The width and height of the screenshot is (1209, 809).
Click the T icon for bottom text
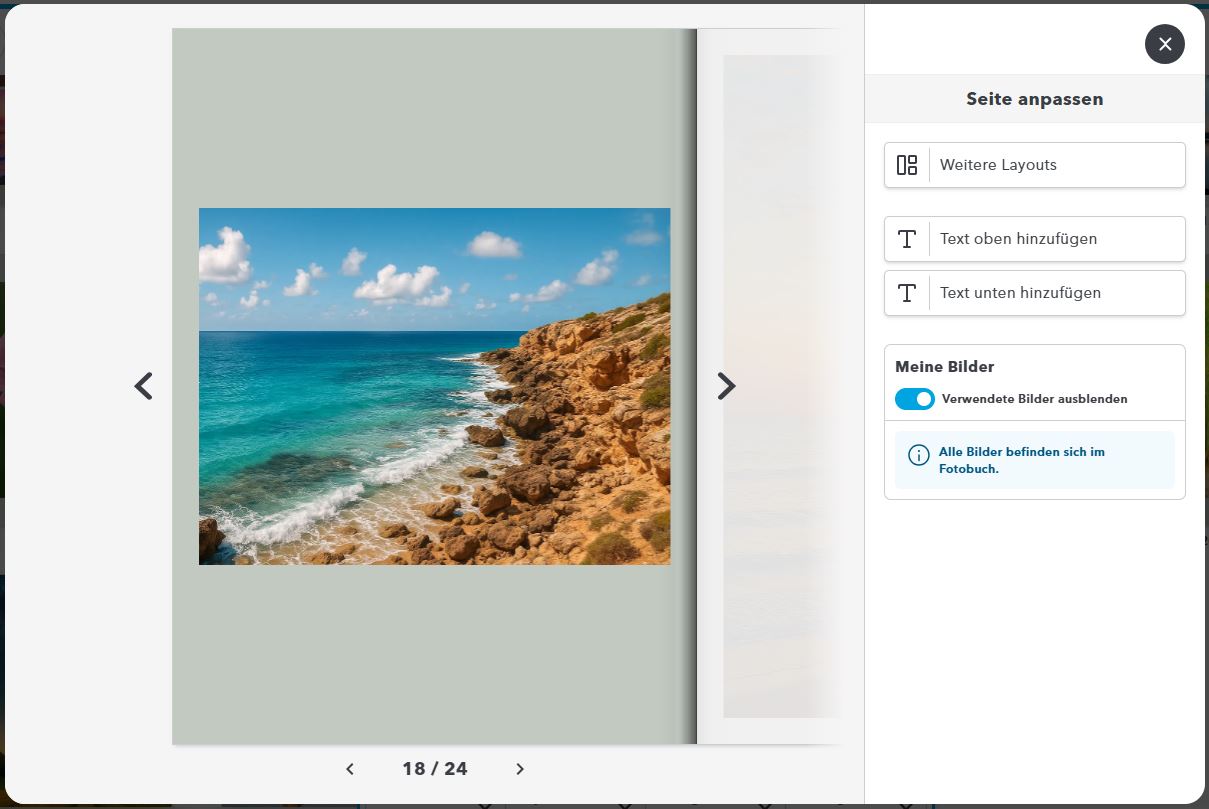click(907, 293)
